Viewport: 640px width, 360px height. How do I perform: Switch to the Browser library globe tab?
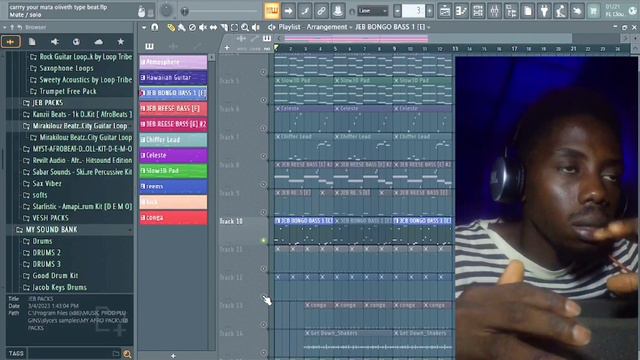pyautogui.click(x=76, y=42)
